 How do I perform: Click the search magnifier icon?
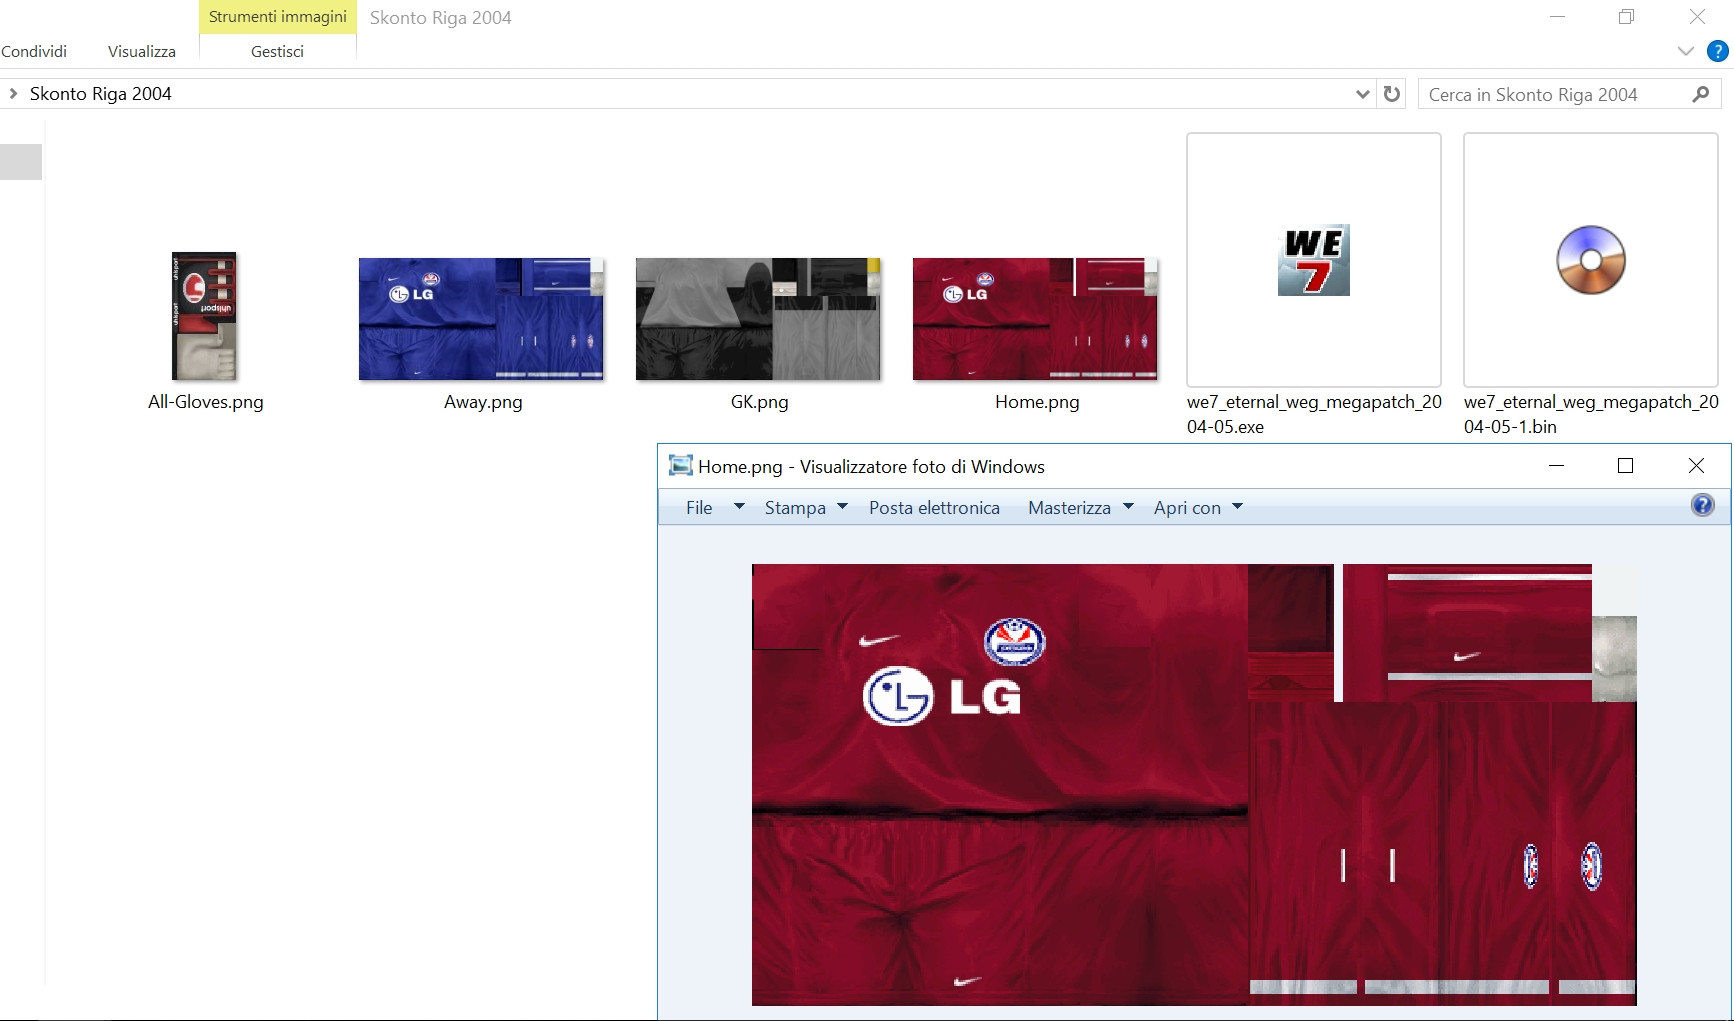tap(1700, 94)
